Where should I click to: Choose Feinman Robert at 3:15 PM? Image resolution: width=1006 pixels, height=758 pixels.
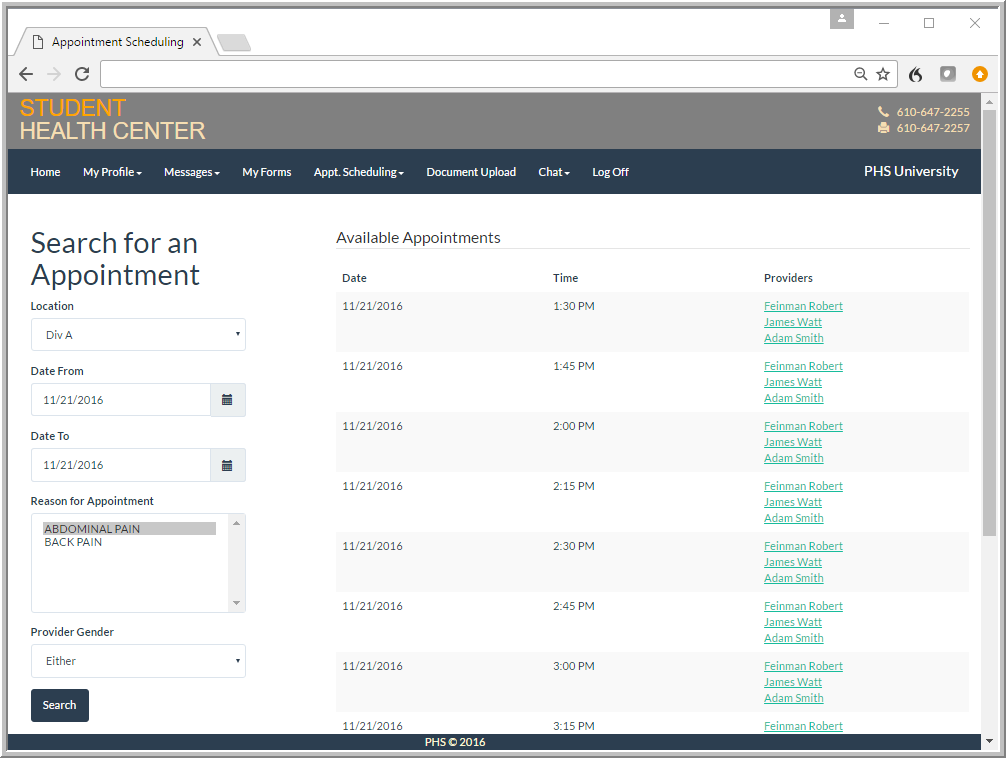click(x=803, y=727)
